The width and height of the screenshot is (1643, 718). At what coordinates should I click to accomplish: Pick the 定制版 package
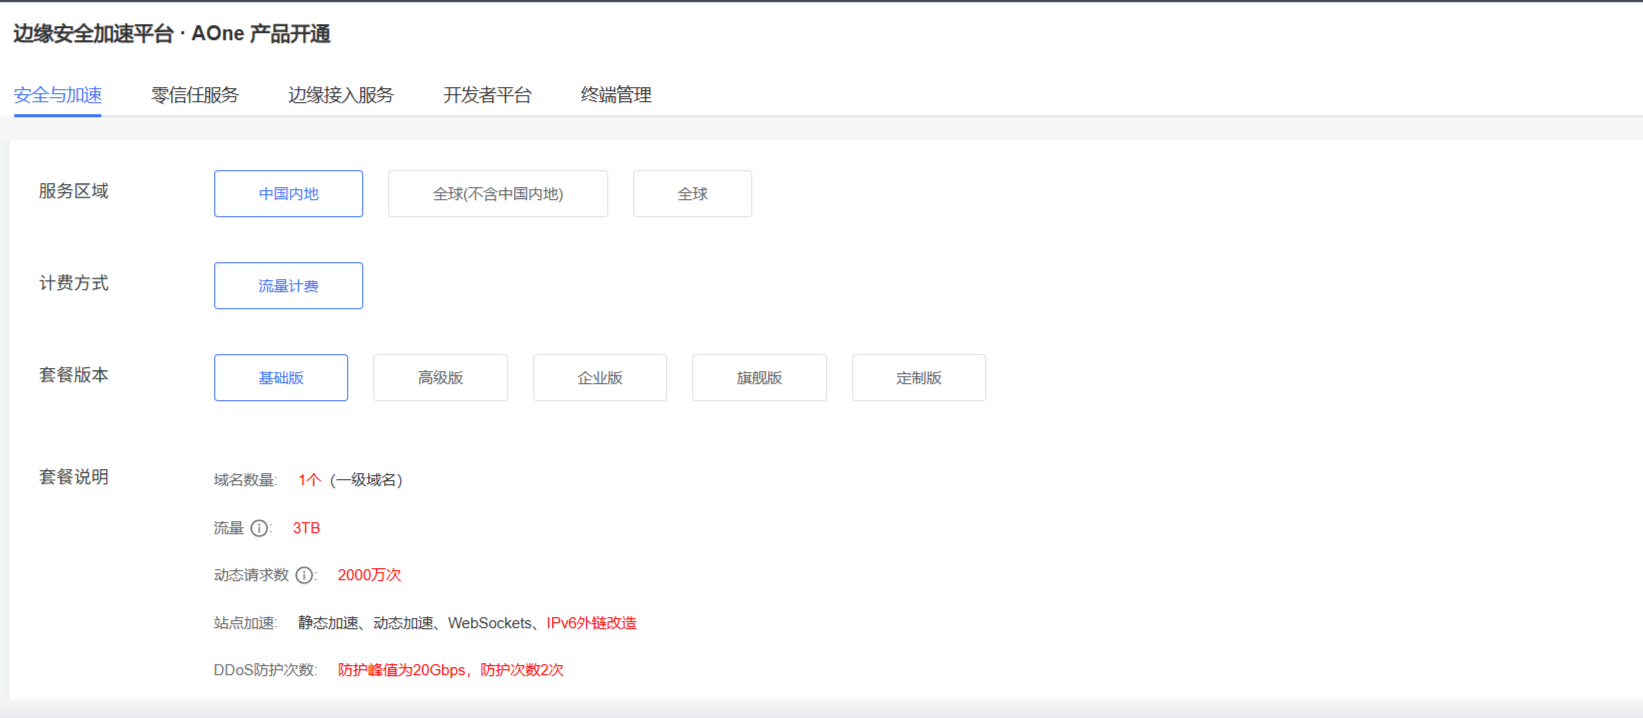(919, 378)
